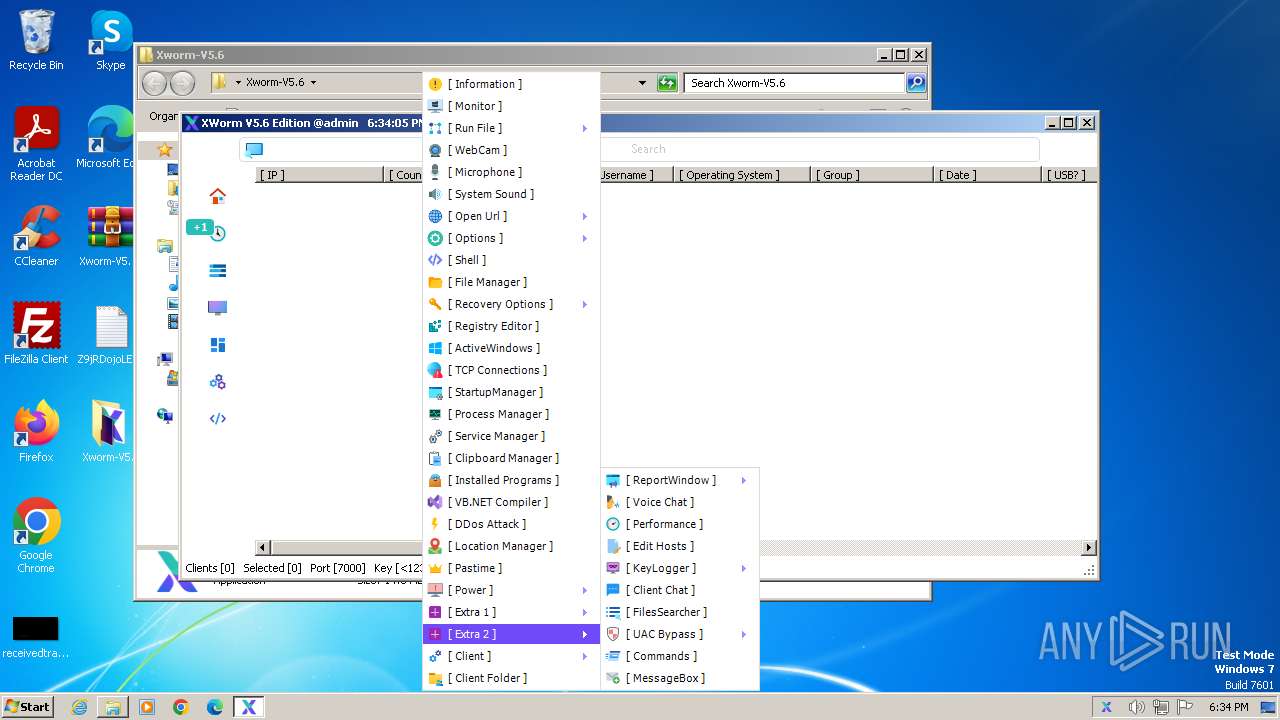
Task: Click the Edit Hosts icon
Action: click(613, 546)
